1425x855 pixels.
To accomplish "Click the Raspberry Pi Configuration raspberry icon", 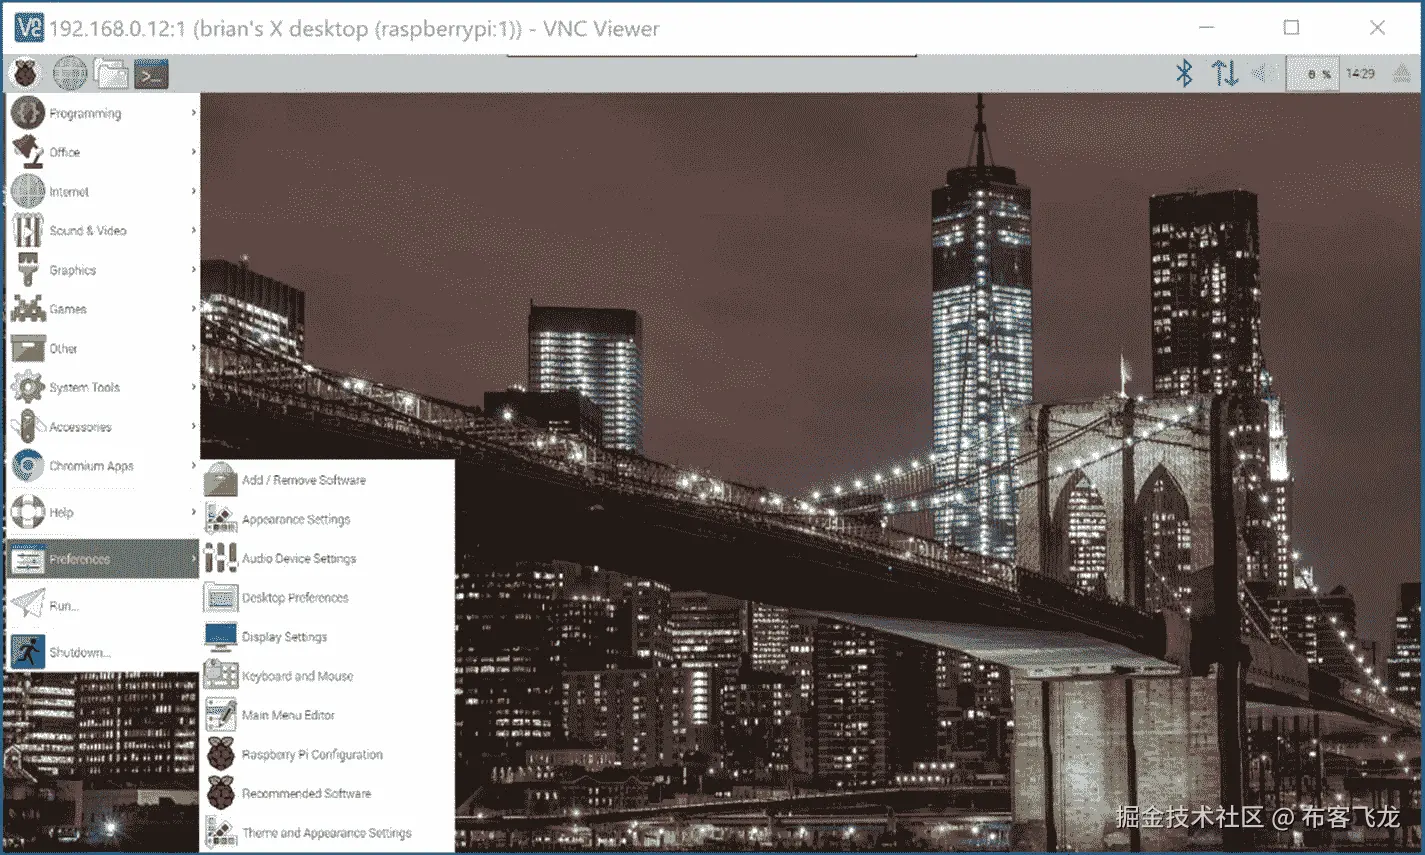I will (x=220, y=754).
